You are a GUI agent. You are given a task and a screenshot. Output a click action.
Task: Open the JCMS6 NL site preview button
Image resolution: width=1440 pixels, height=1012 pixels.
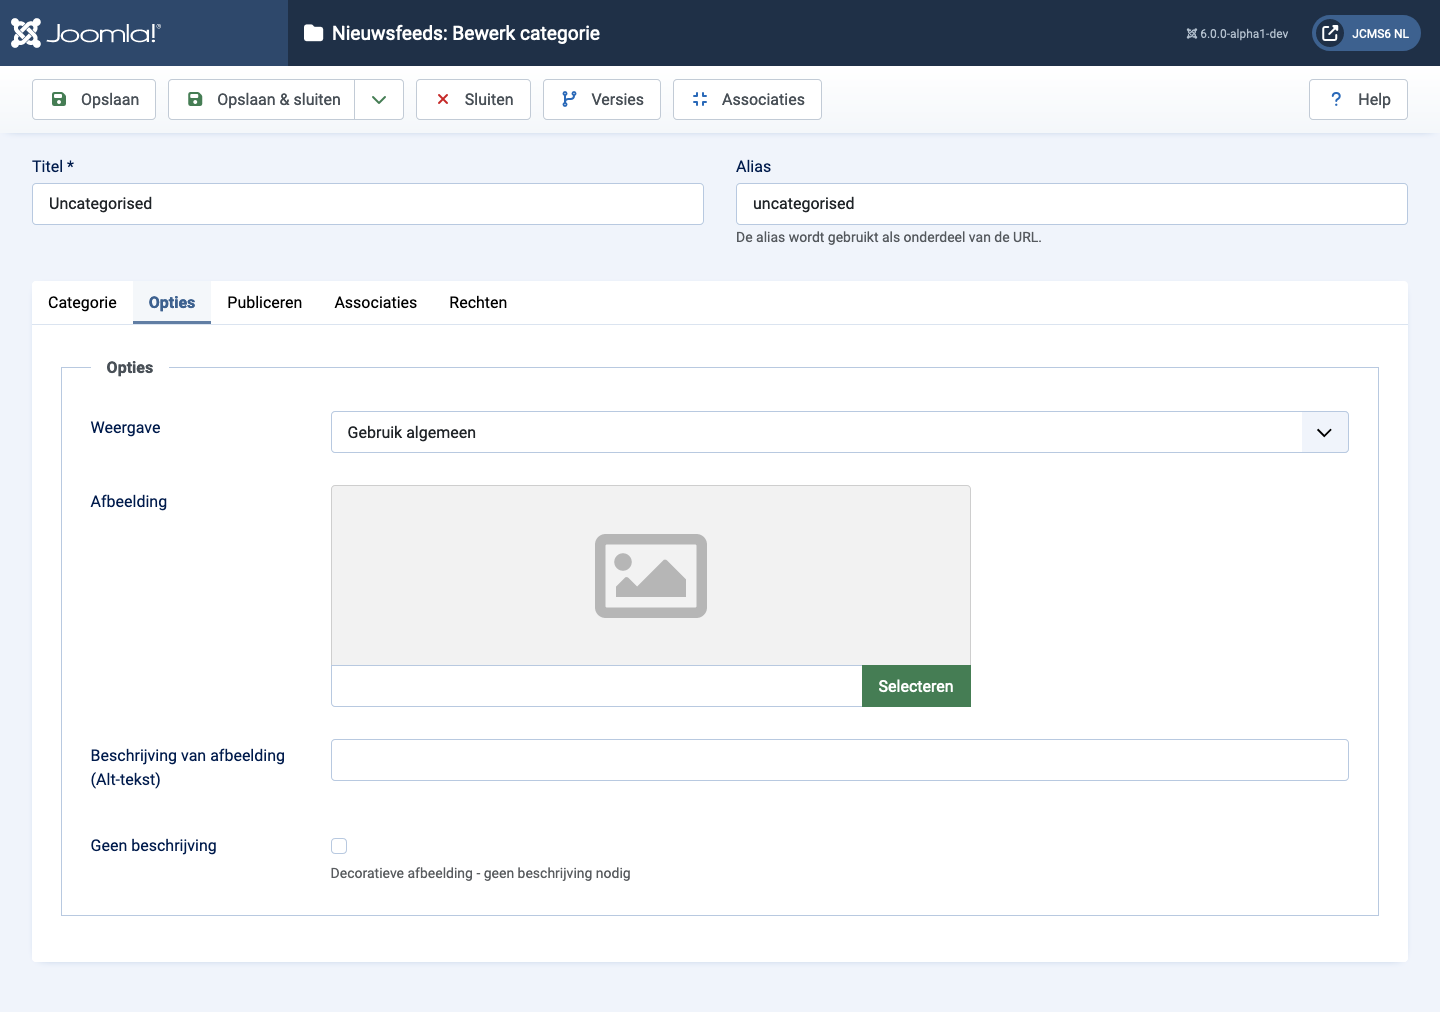pos(1366,33)
